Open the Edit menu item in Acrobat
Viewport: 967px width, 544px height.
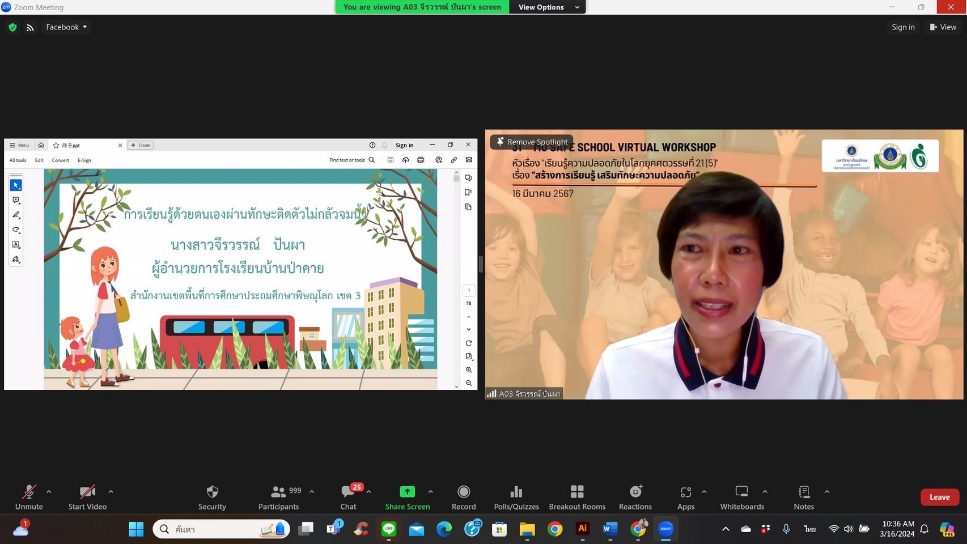39,160
